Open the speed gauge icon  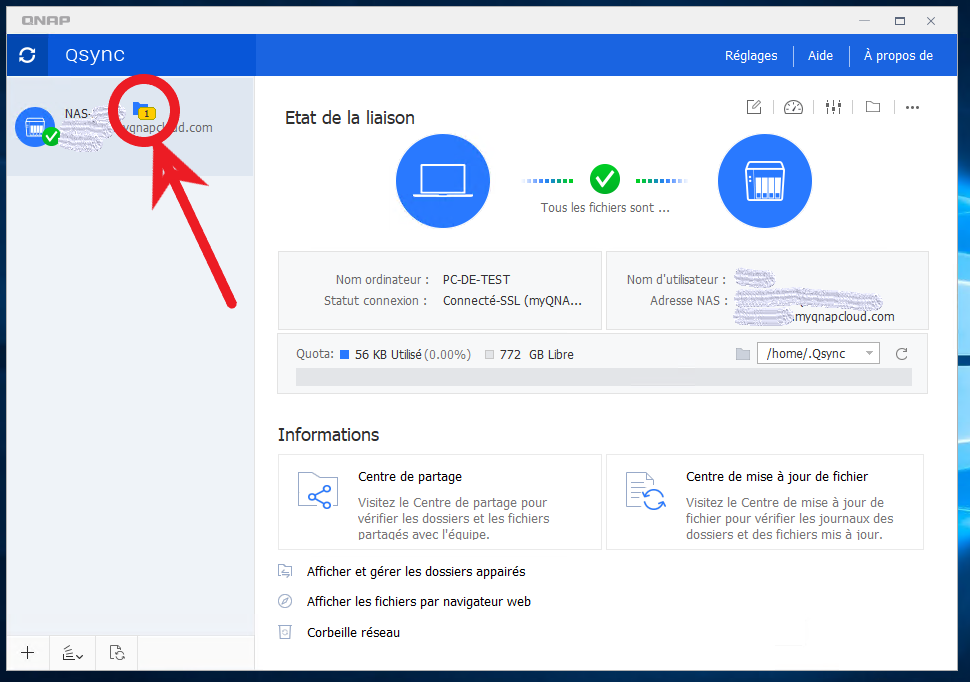tap(793, 107)
